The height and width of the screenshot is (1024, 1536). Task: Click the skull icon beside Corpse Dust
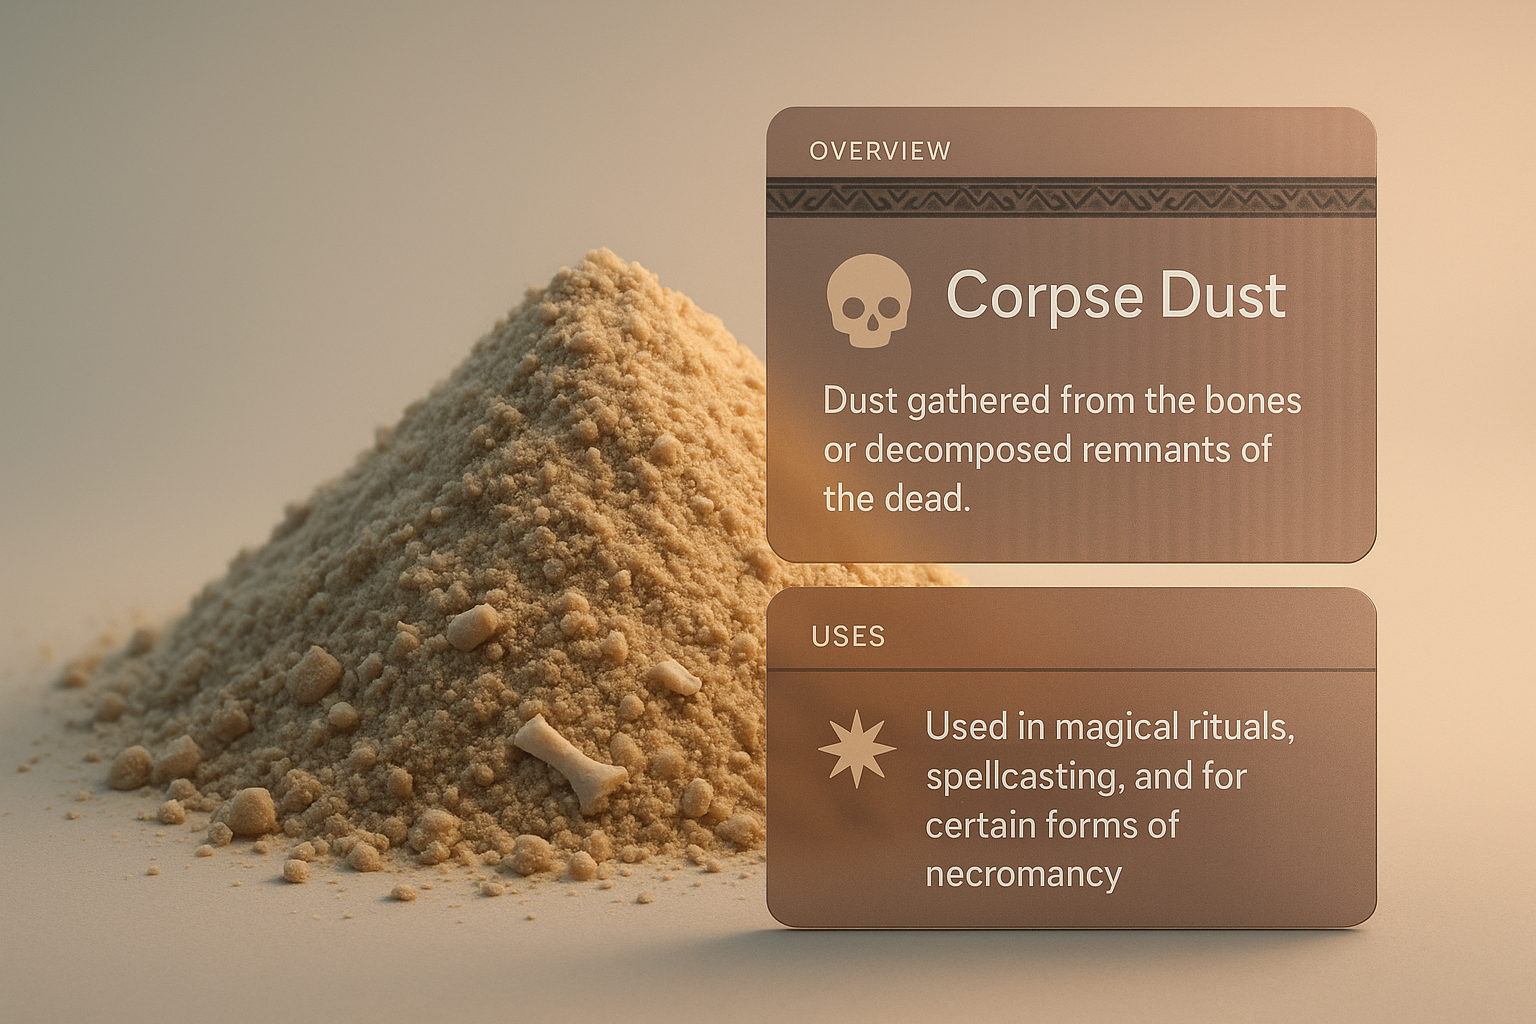(x=868, y=300)
